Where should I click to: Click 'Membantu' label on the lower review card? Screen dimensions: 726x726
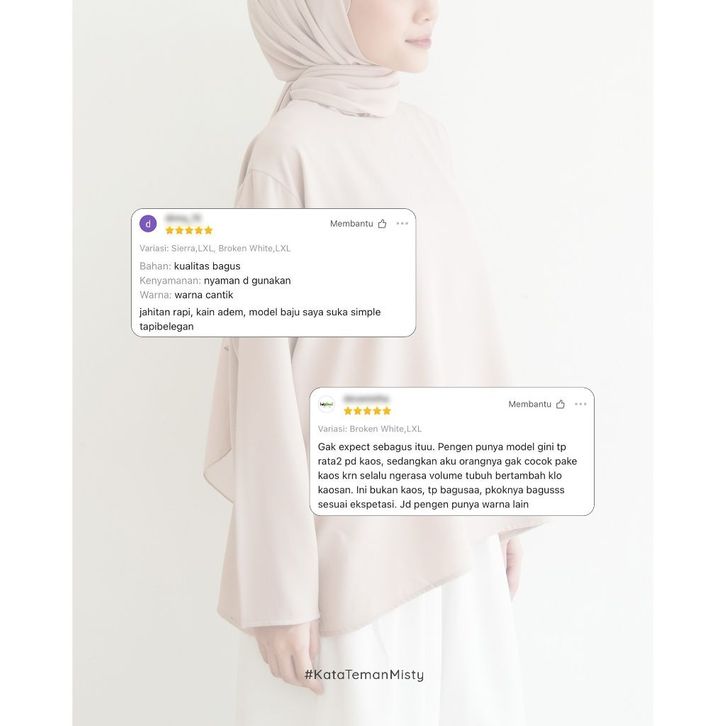[x=530, y=404]
